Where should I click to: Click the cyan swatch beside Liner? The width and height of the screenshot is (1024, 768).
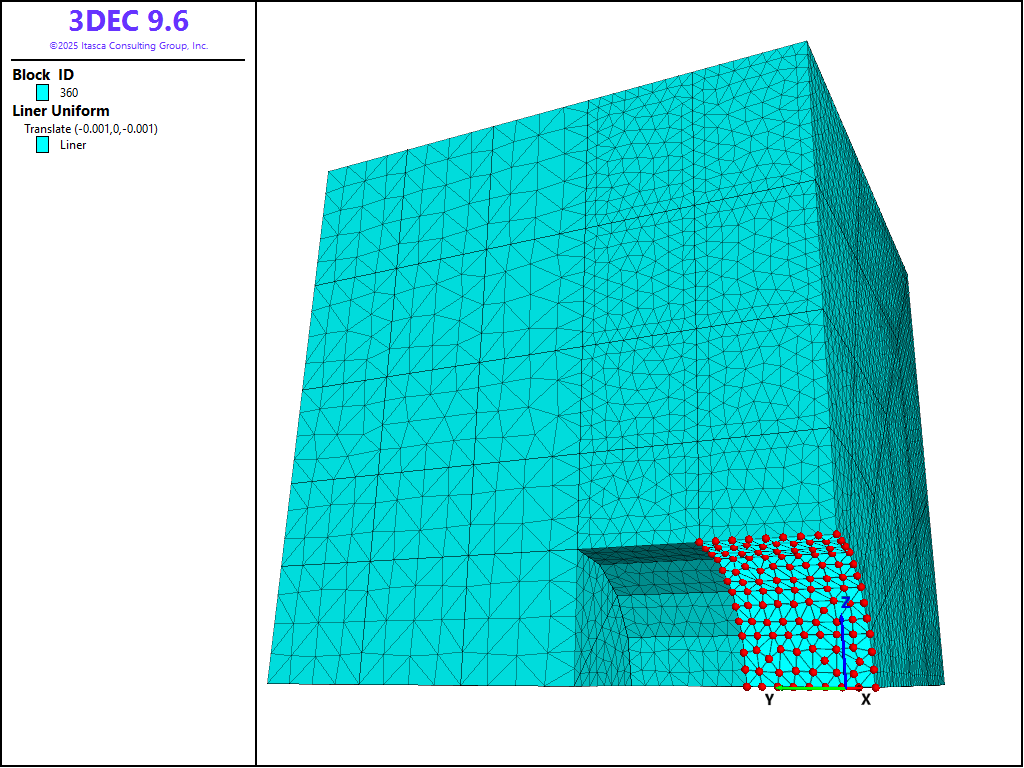tap(43, 144)
